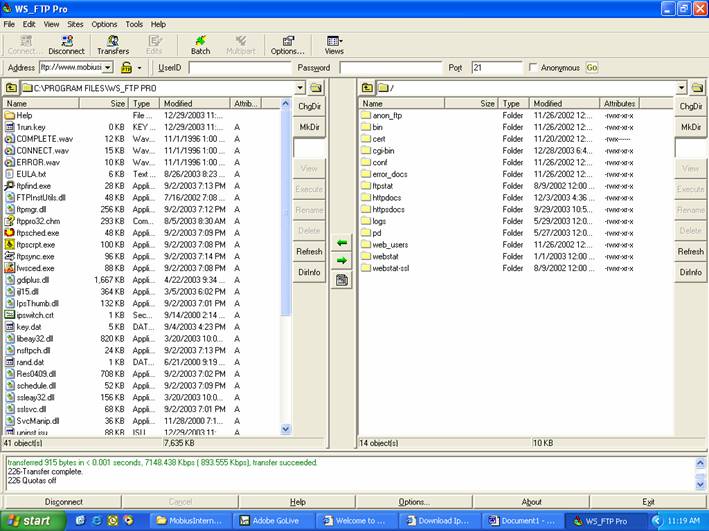Go up one folder in remote pane

[367, 88]
